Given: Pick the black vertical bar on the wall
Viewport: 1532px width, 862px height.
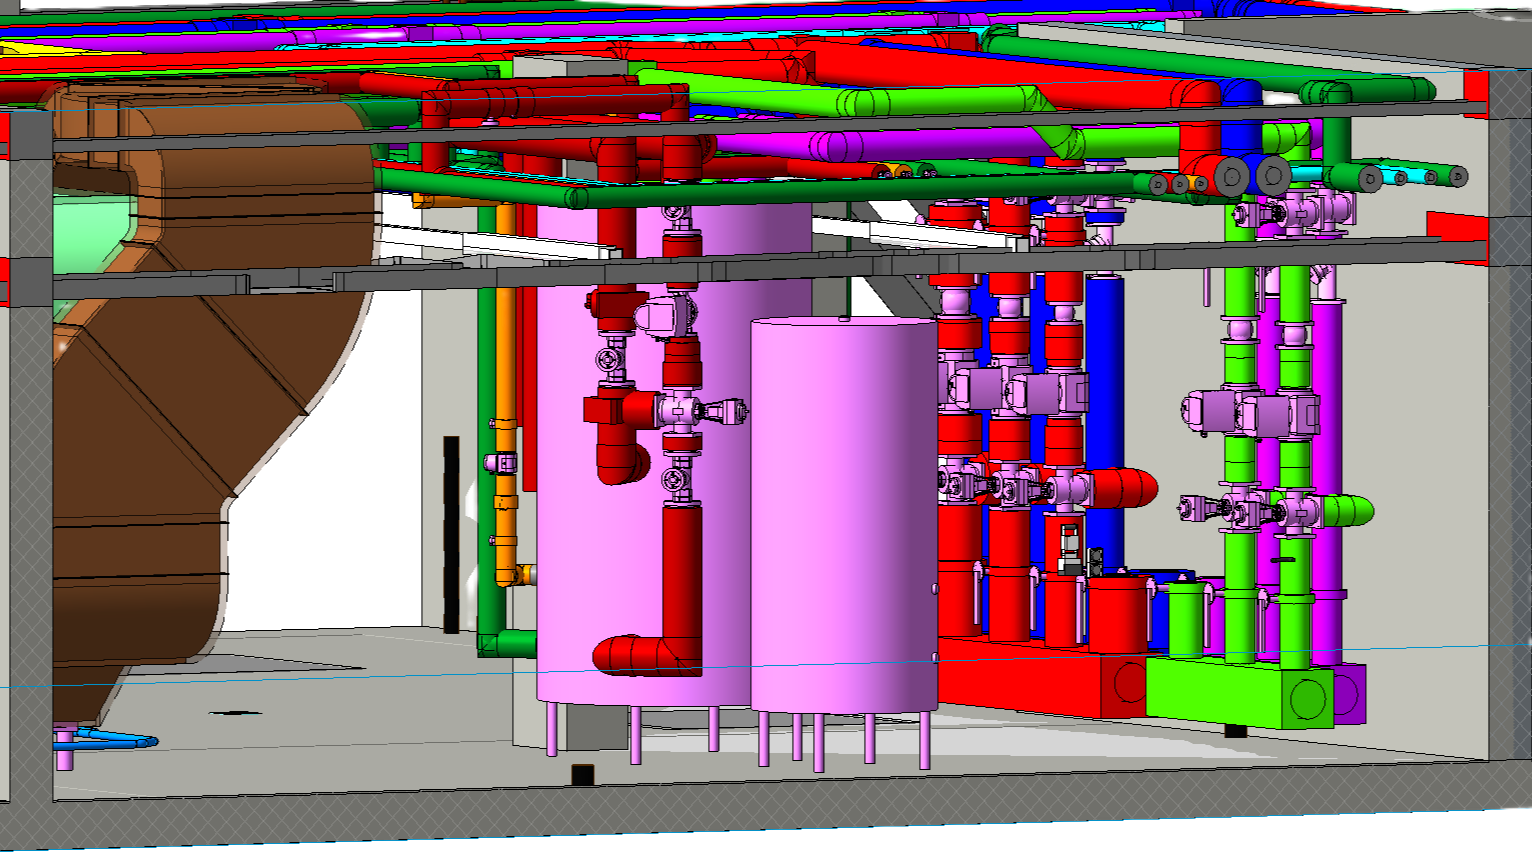Looking at the screenshot, I should click(x=451, y=534).
